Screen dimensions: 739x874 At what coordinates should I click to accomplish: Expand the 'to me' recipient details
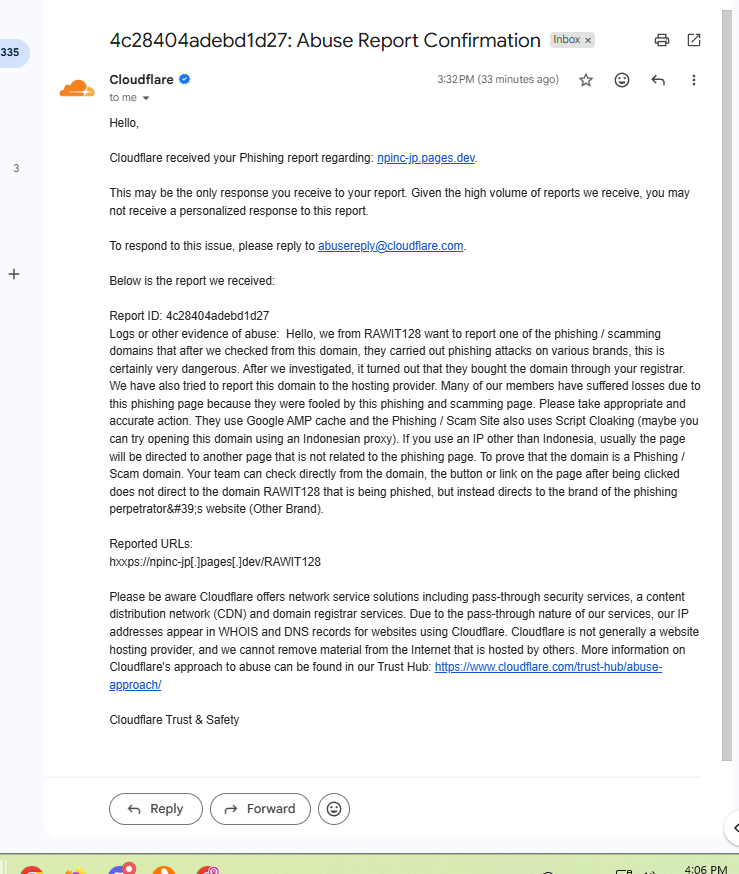(146, 98)
